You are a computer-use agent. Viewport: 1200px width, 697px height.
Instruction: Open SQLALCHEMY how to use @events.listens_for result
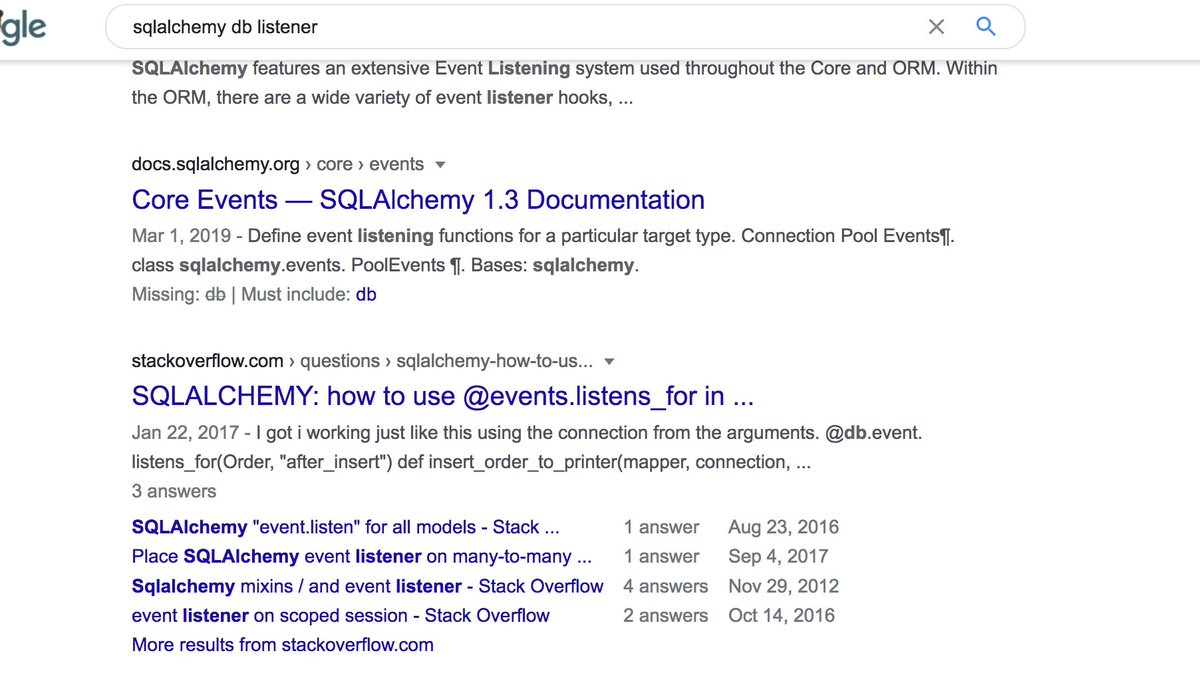coord(442,396)
